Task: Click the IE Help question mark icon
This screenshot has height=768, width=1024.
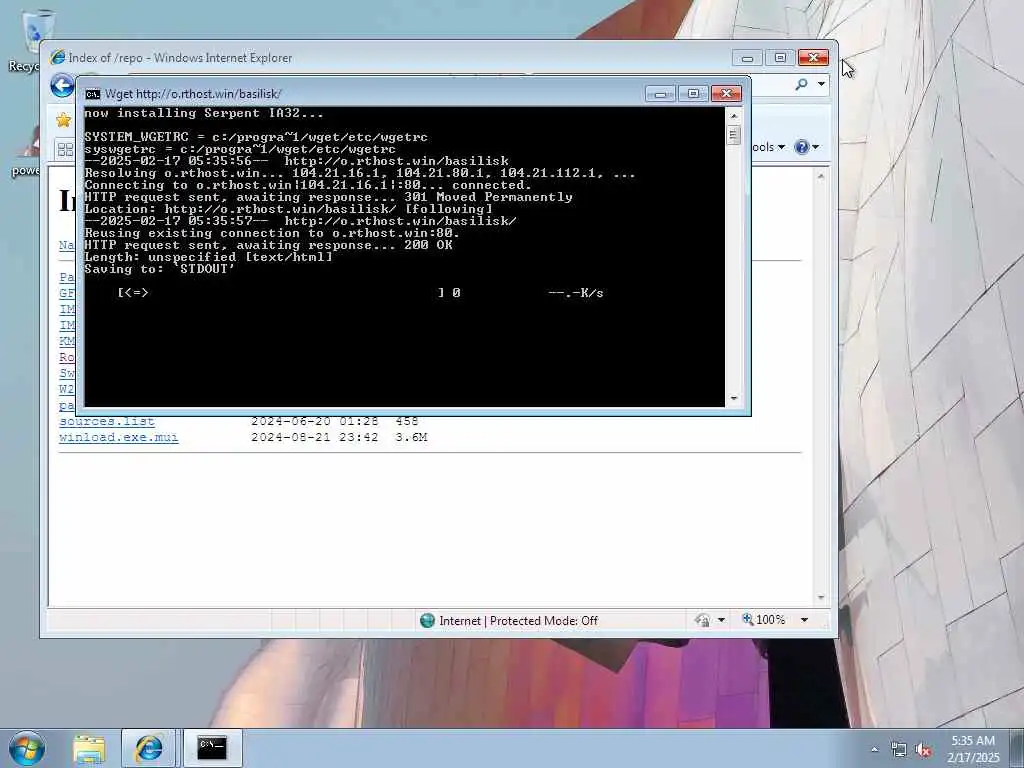Action: click(x=801, y=148)
